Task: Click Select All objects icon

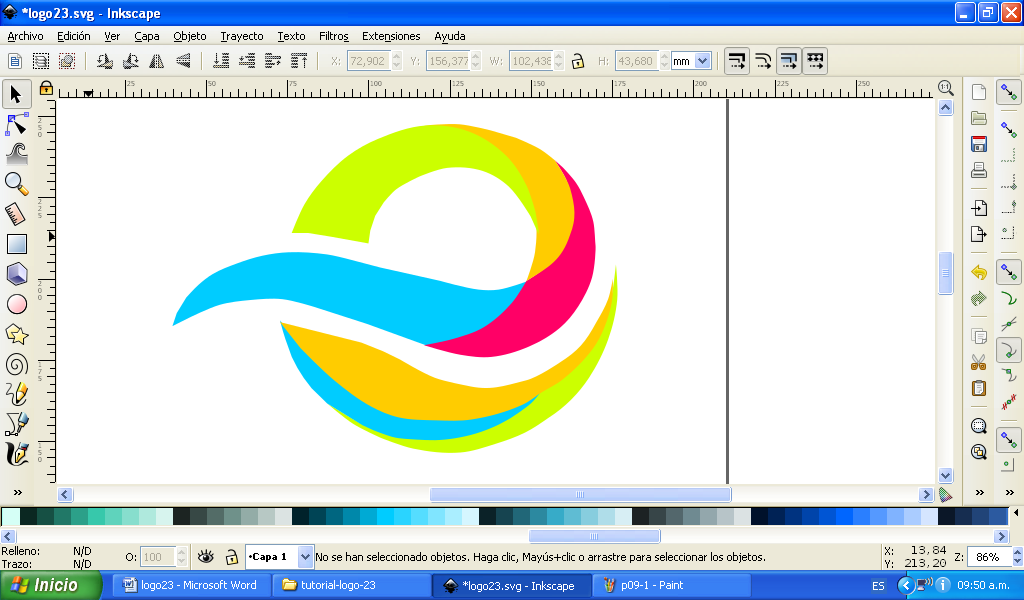Action: (x=14, y=61)
